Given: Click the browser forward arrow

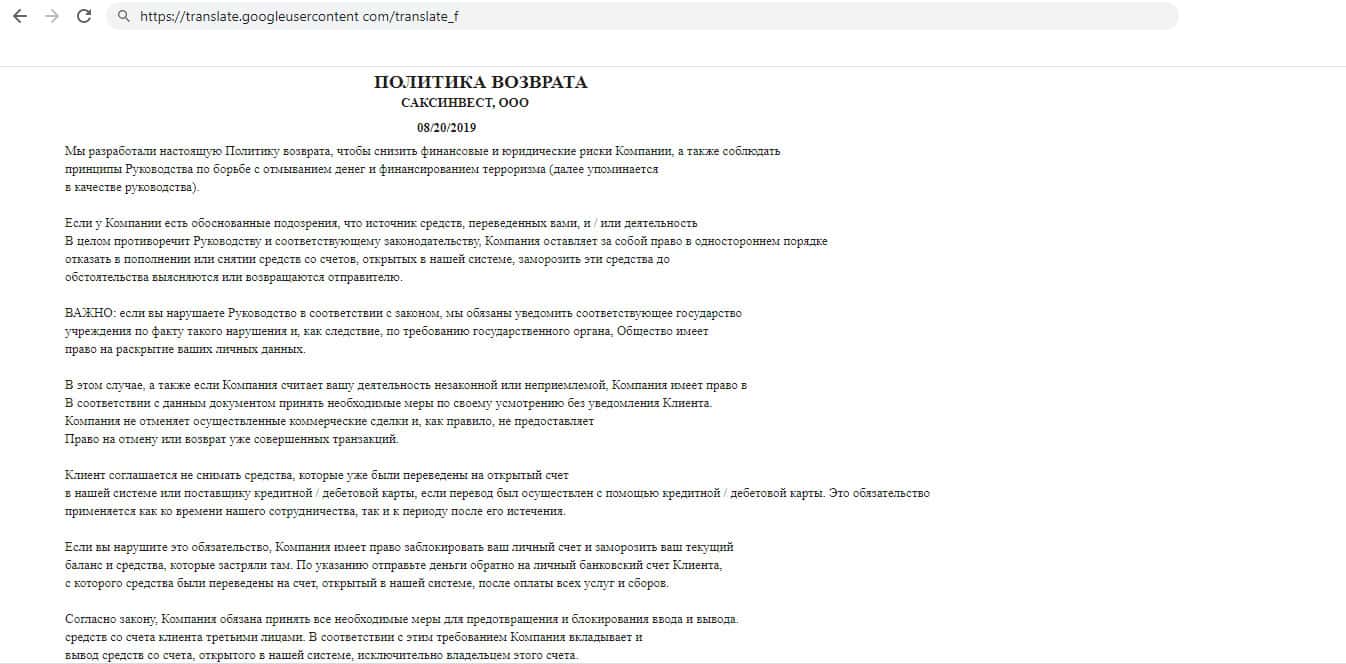Looking at the screenshot, I should tap(52, 16).
